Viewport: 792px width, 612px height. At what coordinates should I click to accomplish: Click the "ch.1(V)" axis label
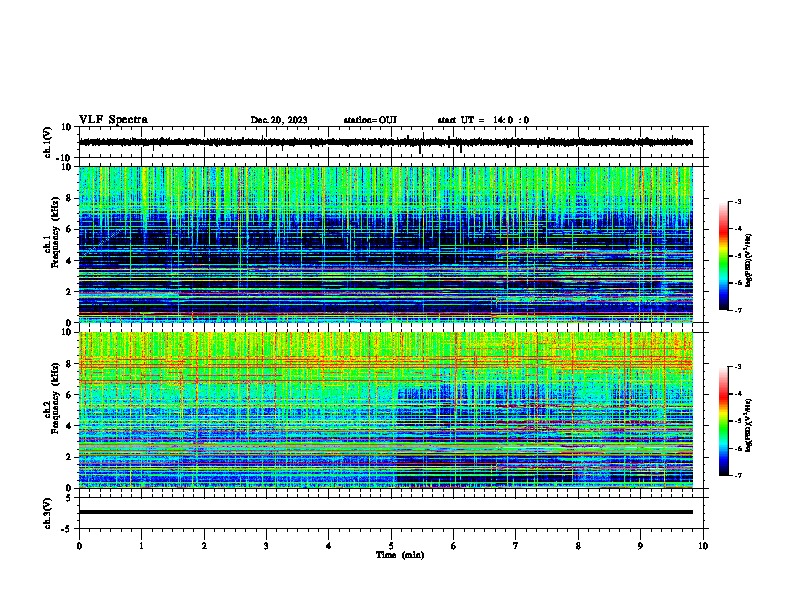click(48, 142)
